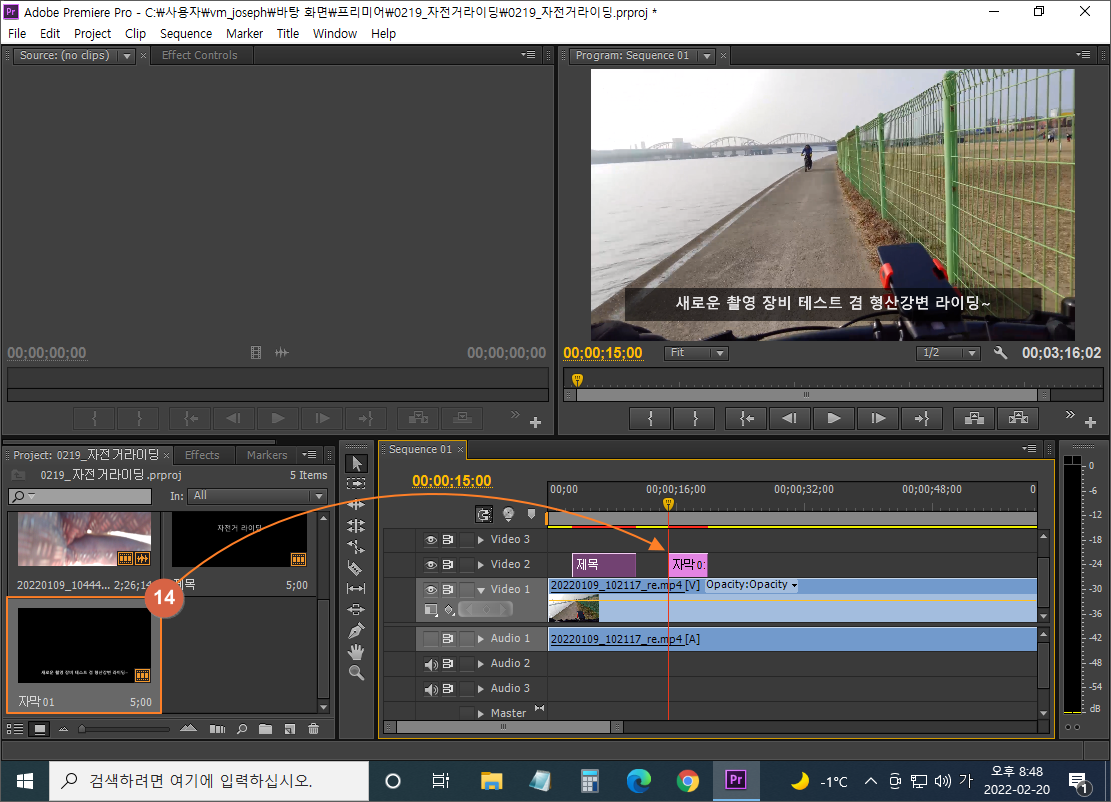Select the Rolling Edit tool
Image resolution: width=1111 pixels, height=802 pixels.
[356, 526]
